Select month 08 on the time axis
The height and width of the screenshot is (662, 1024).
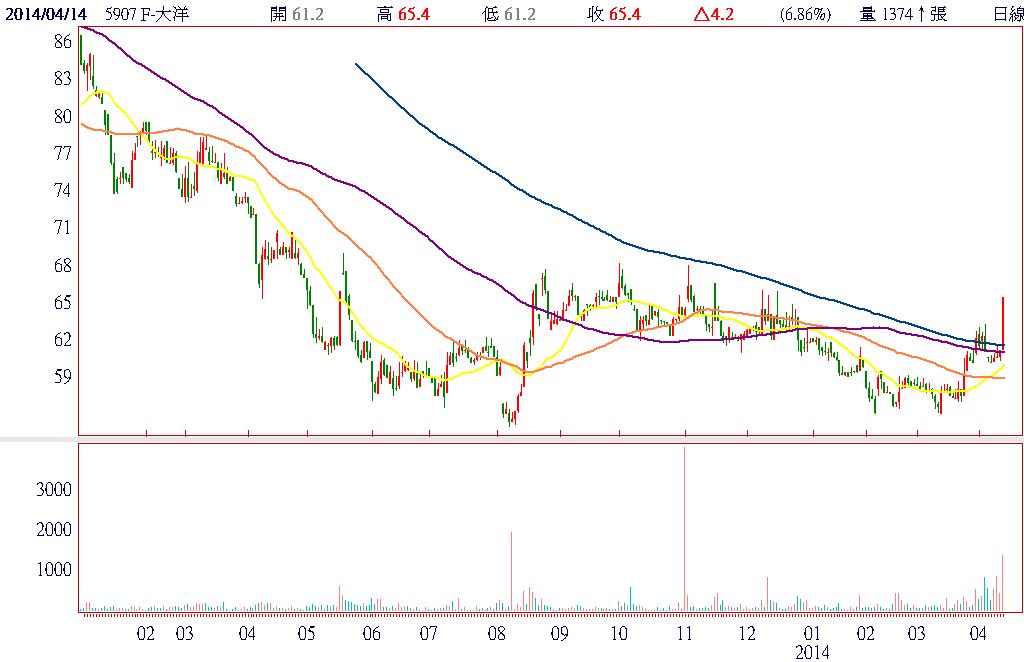click(x=496, y=633)
